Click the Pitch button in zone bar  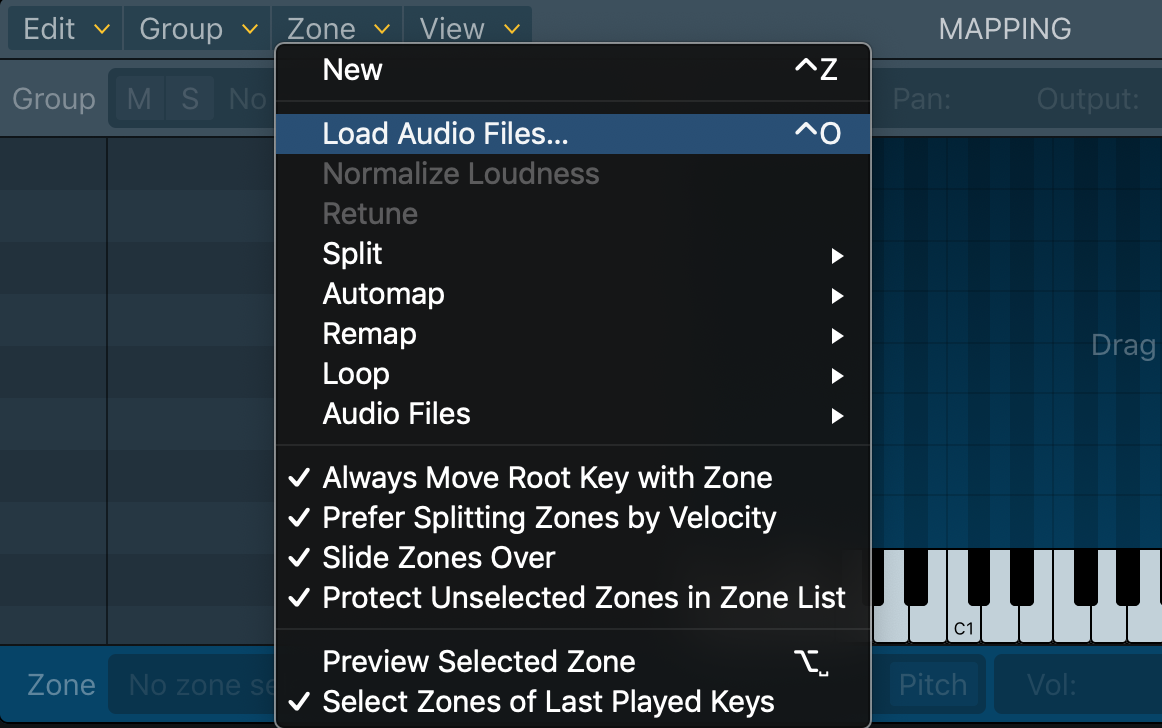tap(932, 685)
